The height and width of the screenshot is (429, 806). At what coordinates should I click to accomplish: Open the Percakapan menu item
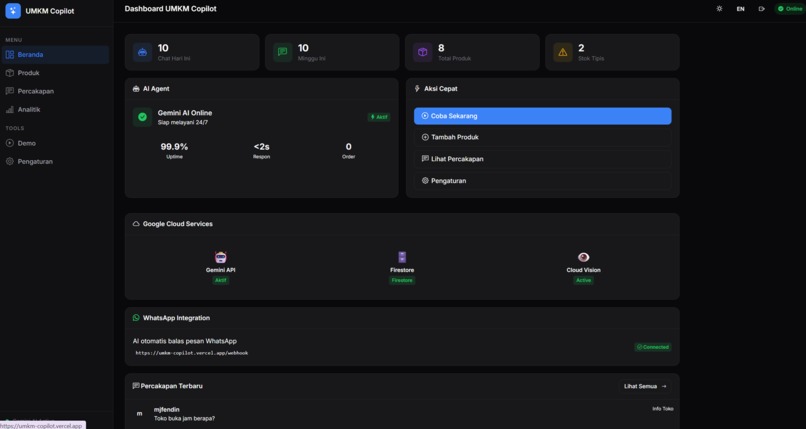click(x=56, y=91)
